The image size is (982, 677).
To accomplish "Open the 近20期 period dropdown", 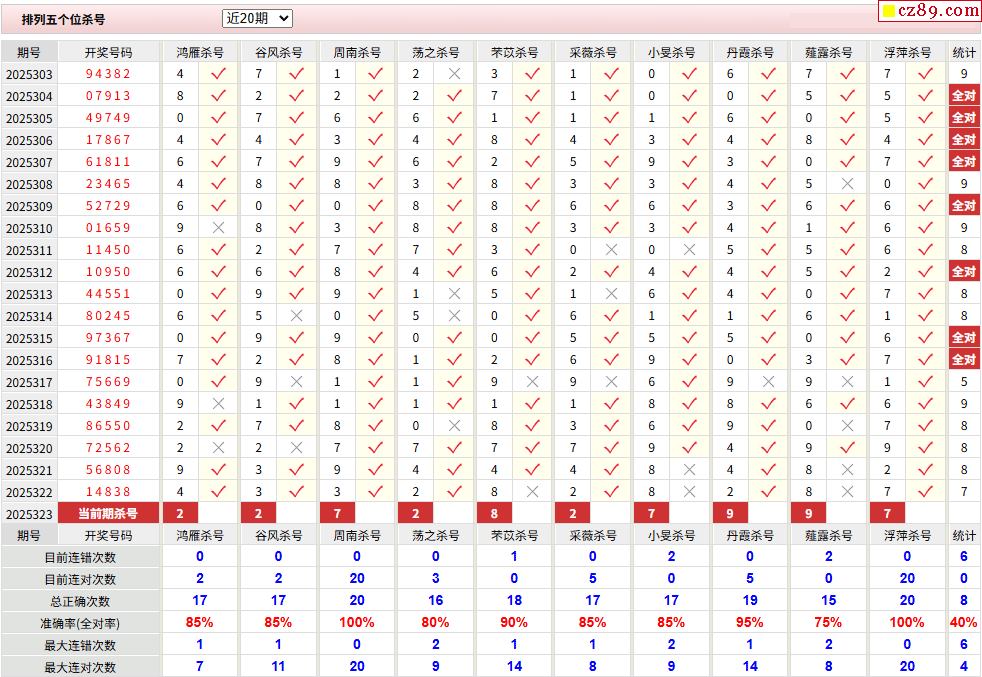I will [x=257, y=18].
